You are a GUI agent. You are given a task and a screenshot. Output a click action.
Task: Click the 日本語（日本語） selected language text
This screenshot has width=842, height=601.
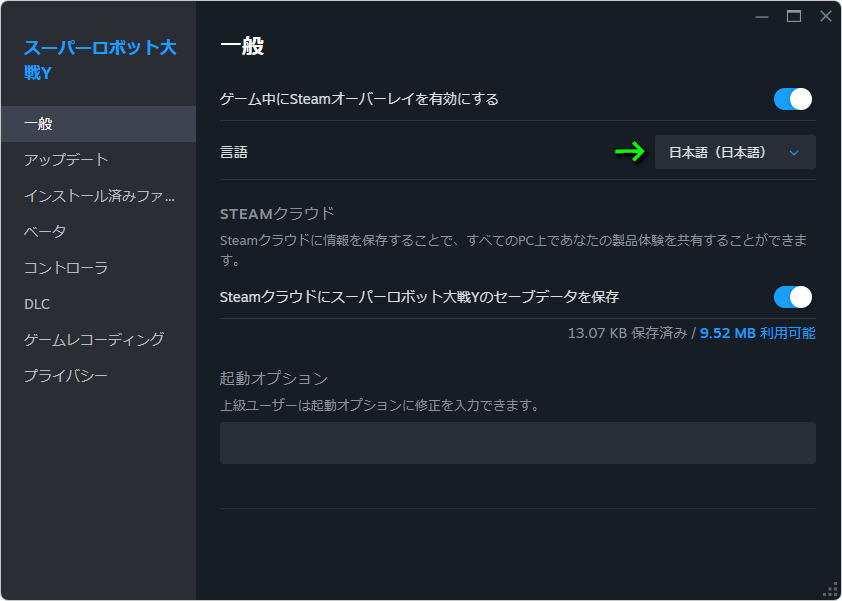point(718,153)
